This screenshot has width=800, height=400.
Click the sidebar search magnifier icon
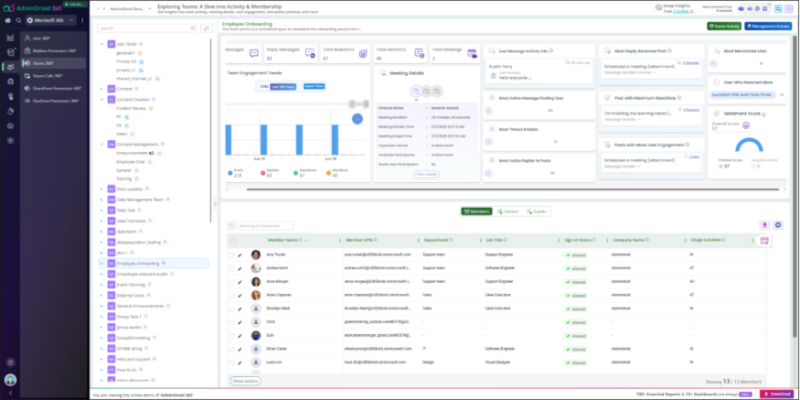[18, 20]
